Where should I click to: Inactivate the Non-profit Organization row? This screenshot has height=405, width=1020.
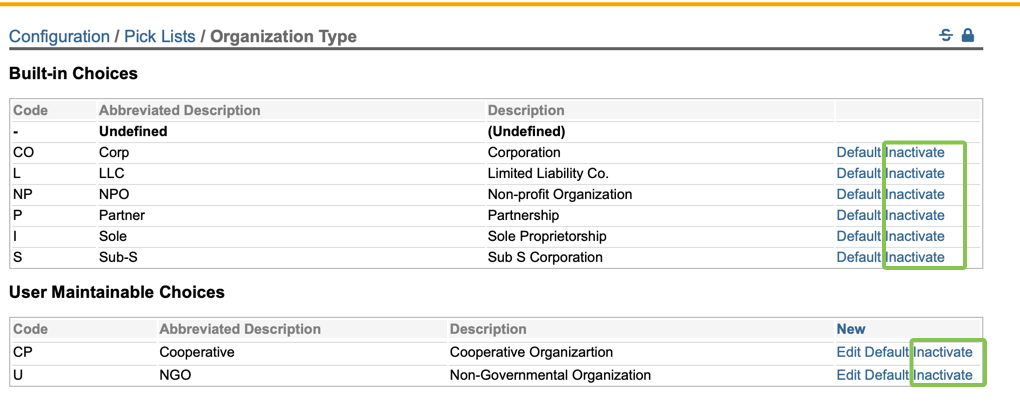(915, 195)
